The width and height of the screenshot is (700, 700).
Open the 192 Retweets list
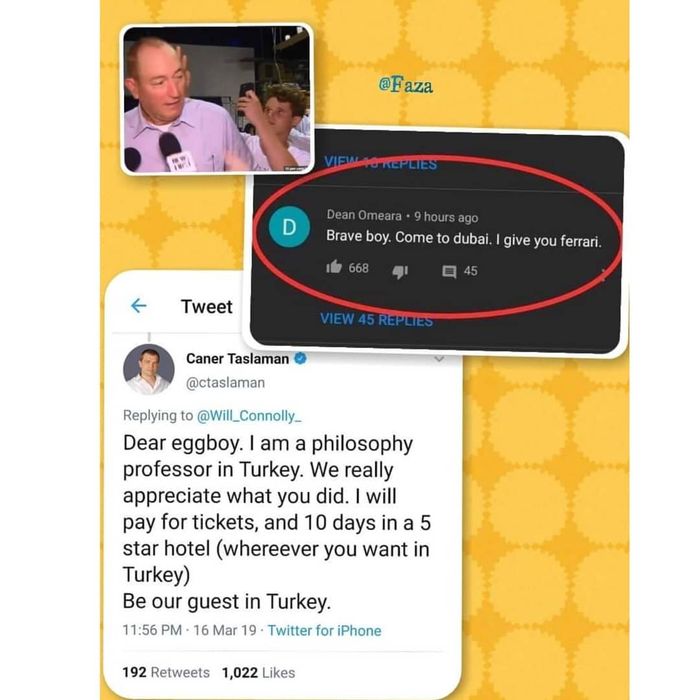pos(166,672)
